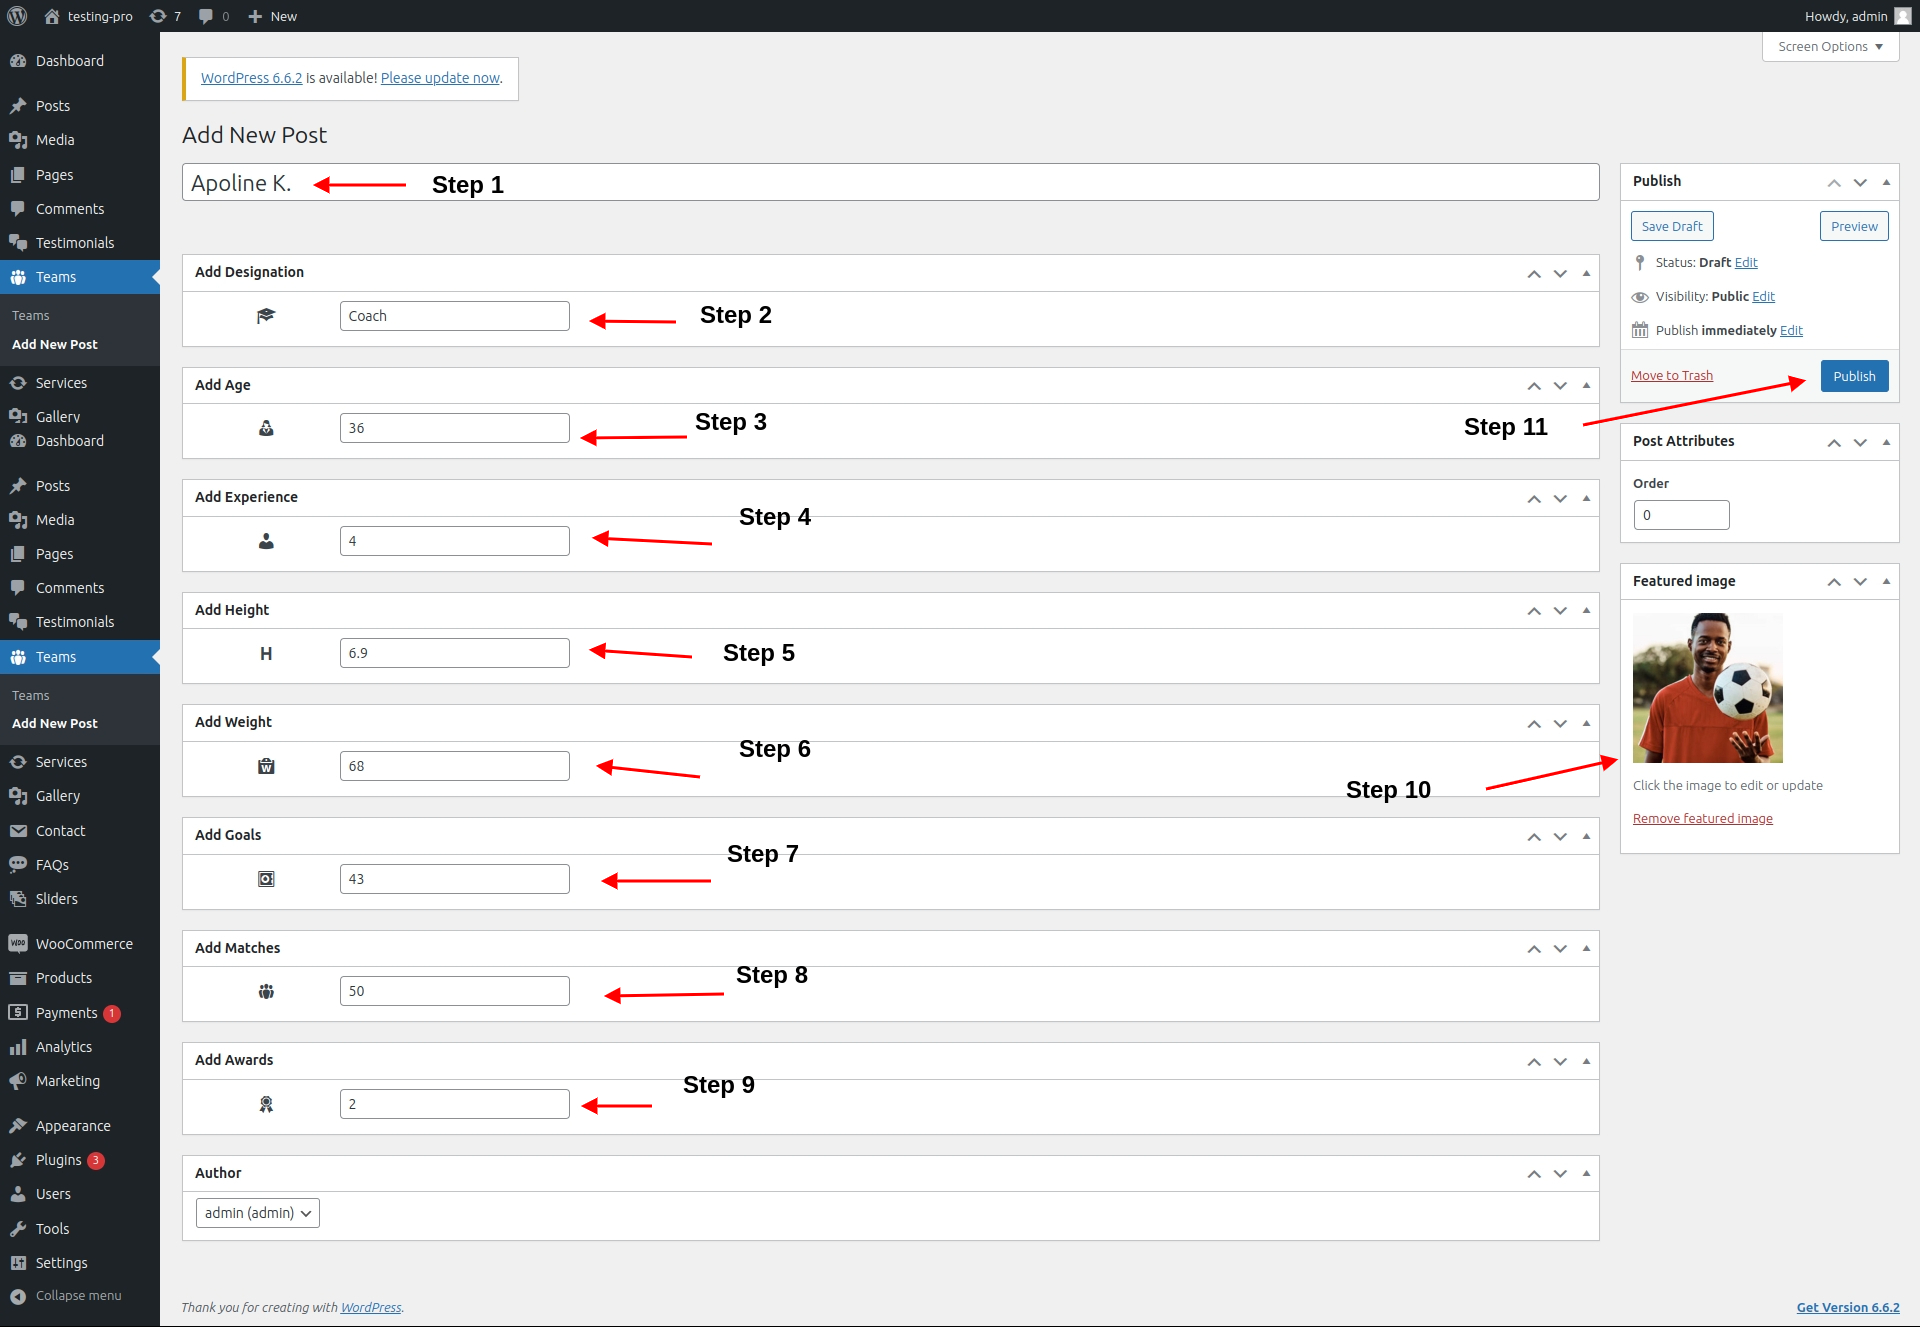Click the WooCommerce menu item

83,942
